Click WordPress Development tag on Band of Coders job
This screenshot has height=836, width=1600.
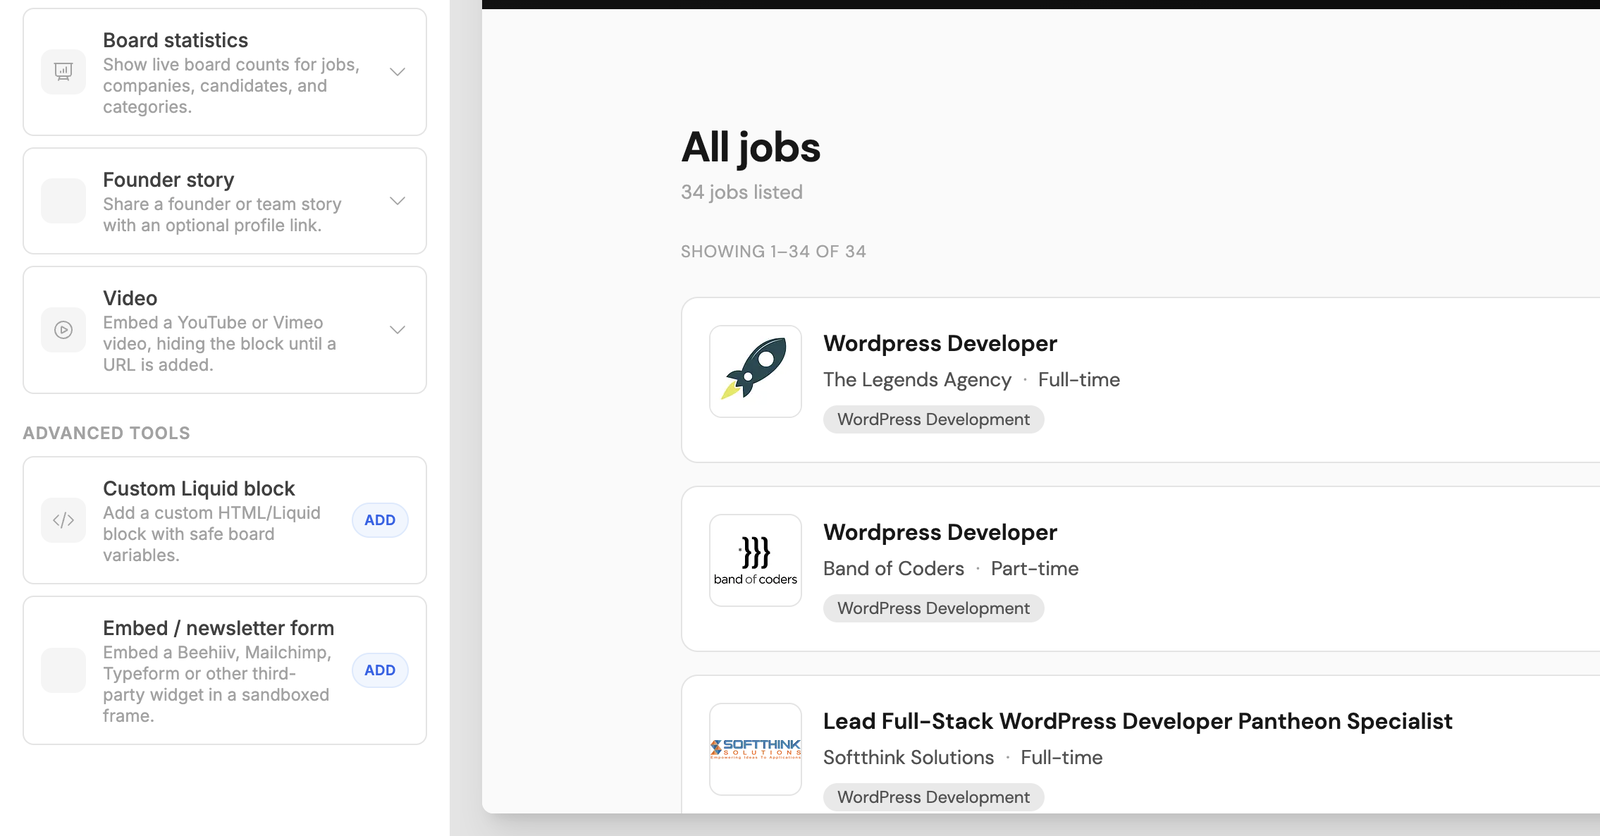point(933,608)
